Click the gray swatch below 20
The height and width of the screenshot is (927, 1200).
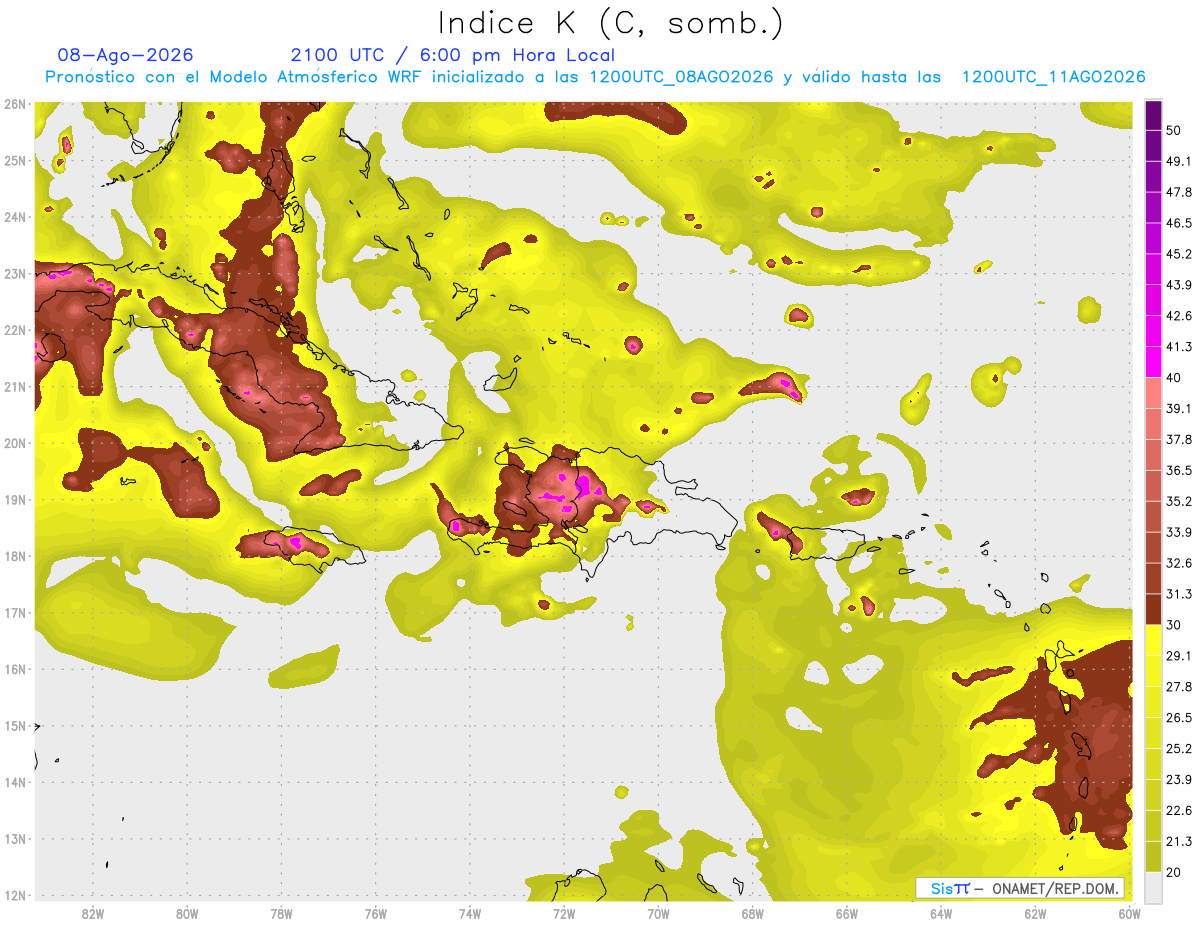pyautogui.click(x=1153, y=887)
